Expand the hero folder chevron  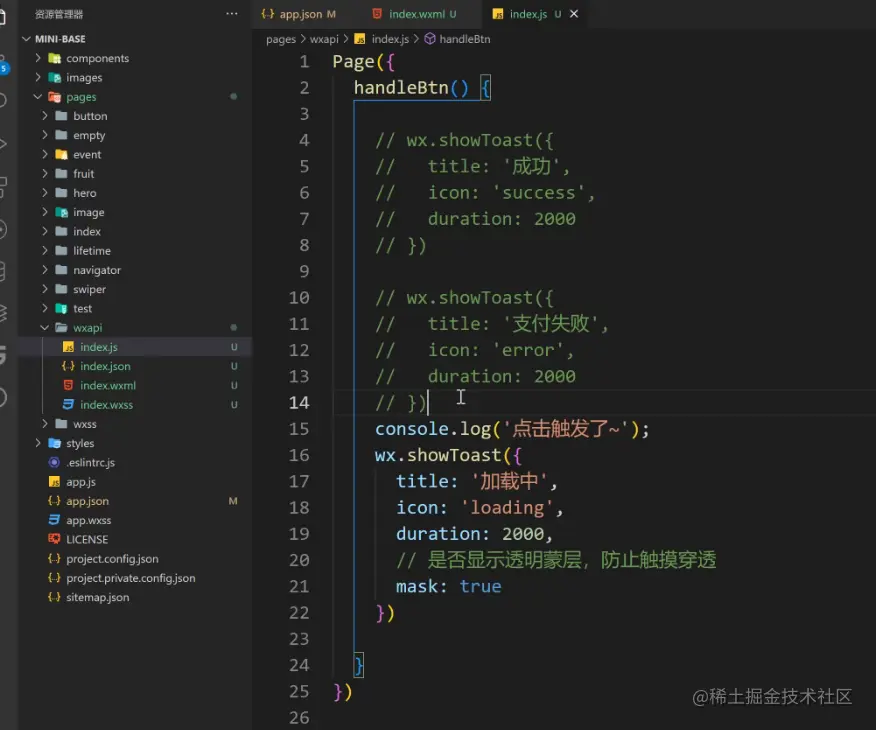pos(45,193)
